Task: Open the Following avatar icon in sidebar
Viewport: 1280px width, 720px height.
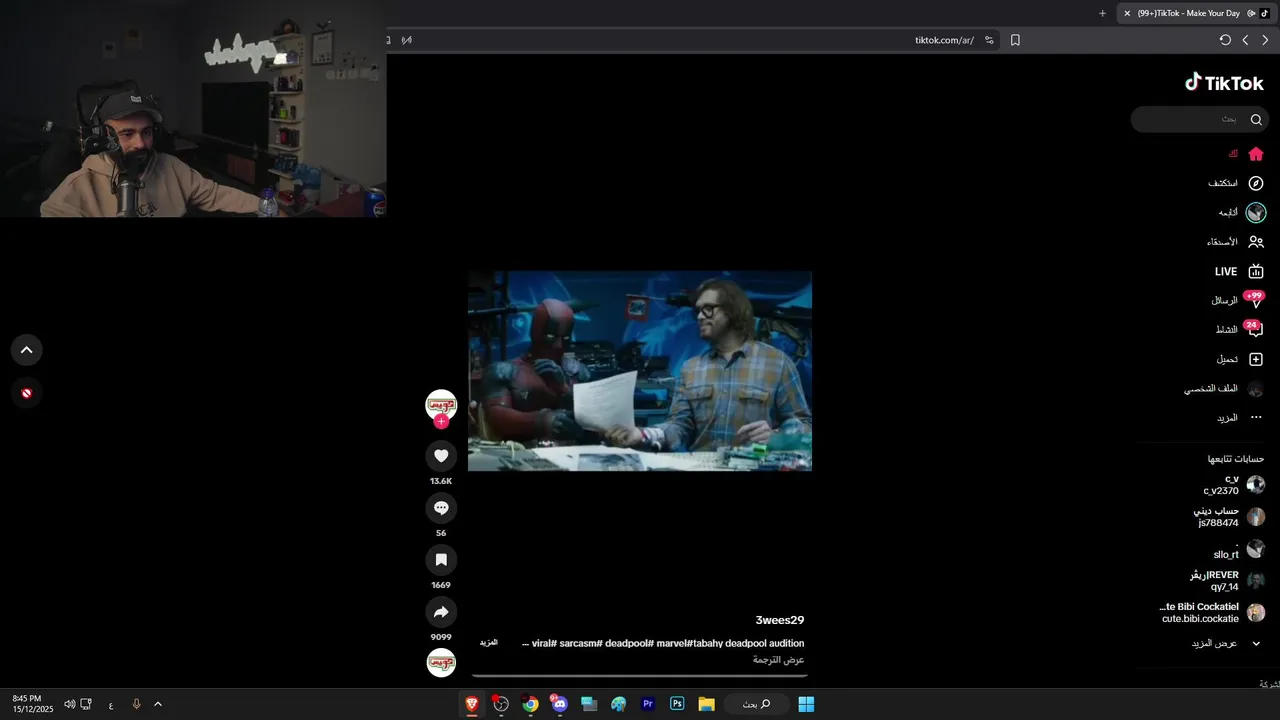Action: click(x=1256, y=212)
